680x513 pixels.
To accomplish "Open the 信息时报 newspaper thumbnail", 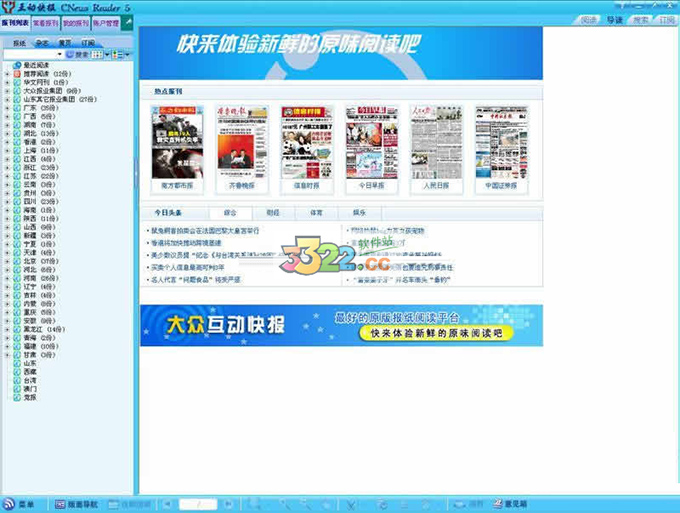I will click(x=307, y=143).
